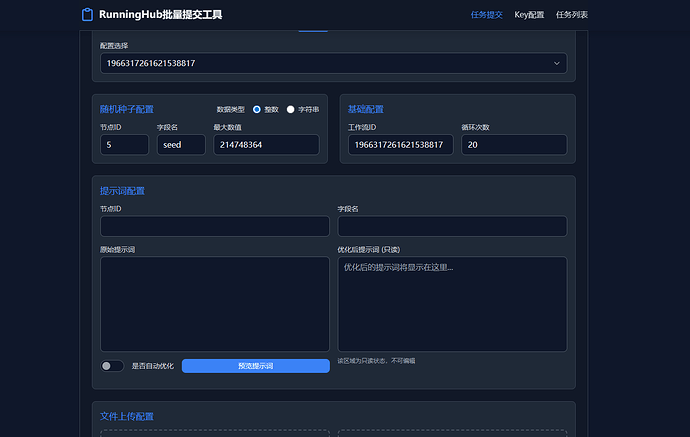Open the 任务提交 navigation tab

486,15
